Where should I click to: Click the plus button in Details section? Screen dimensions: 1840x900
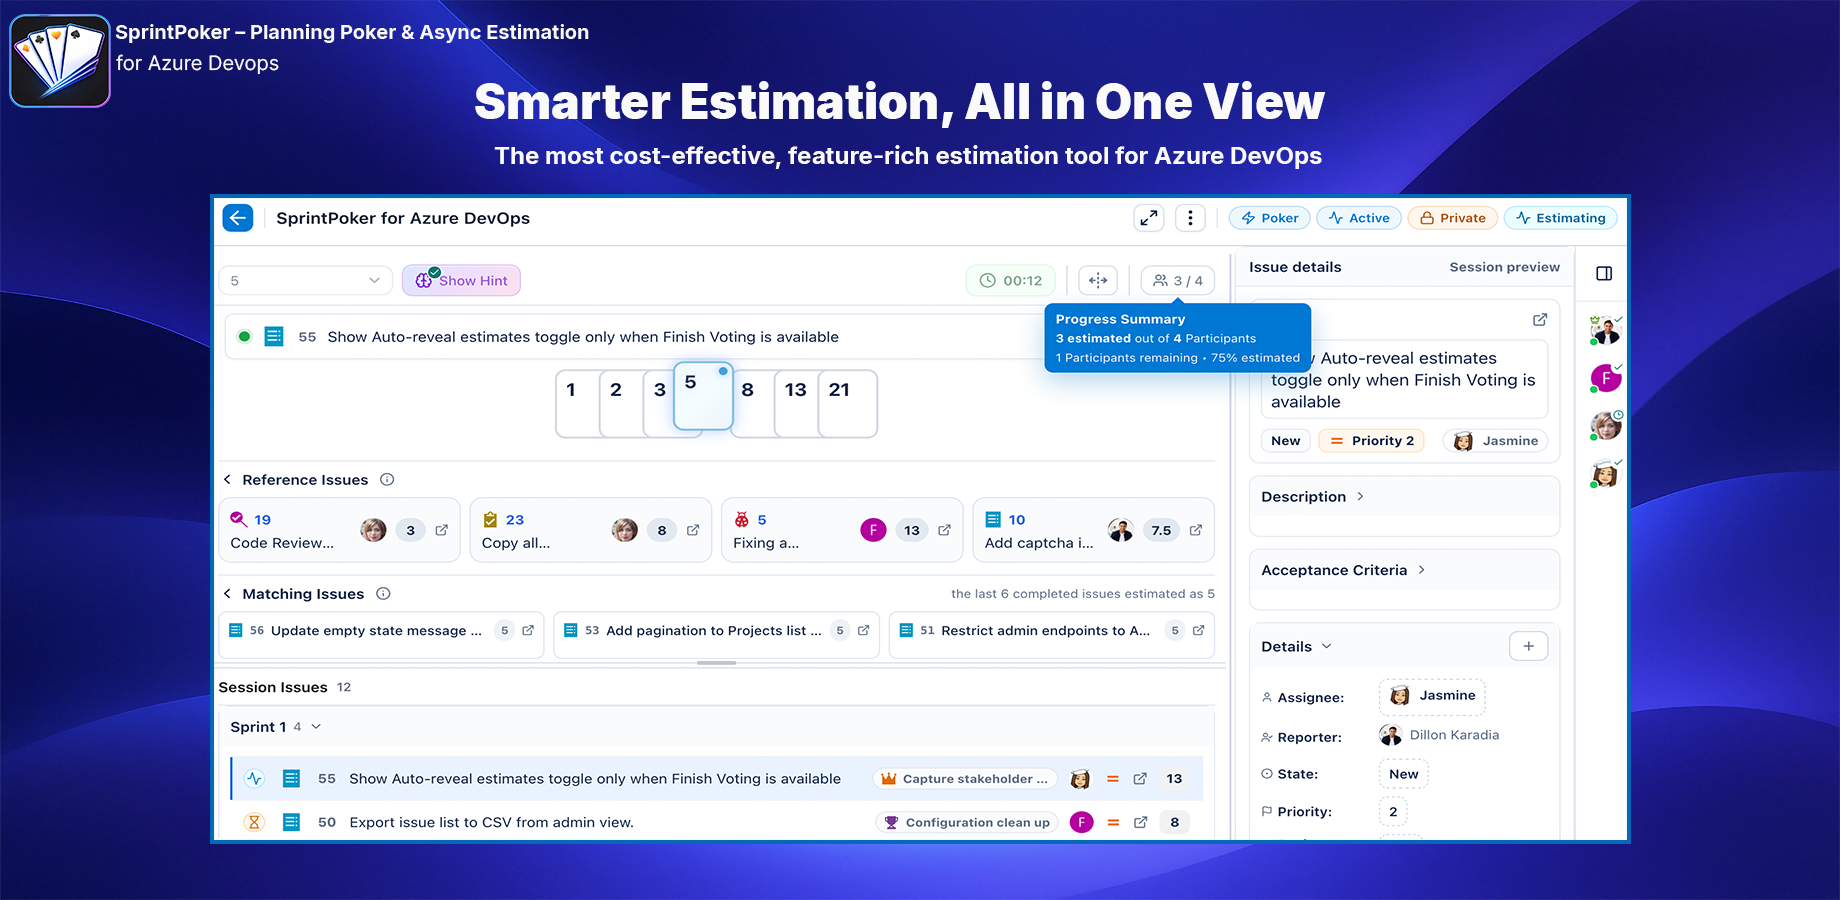click(1528, 646)
